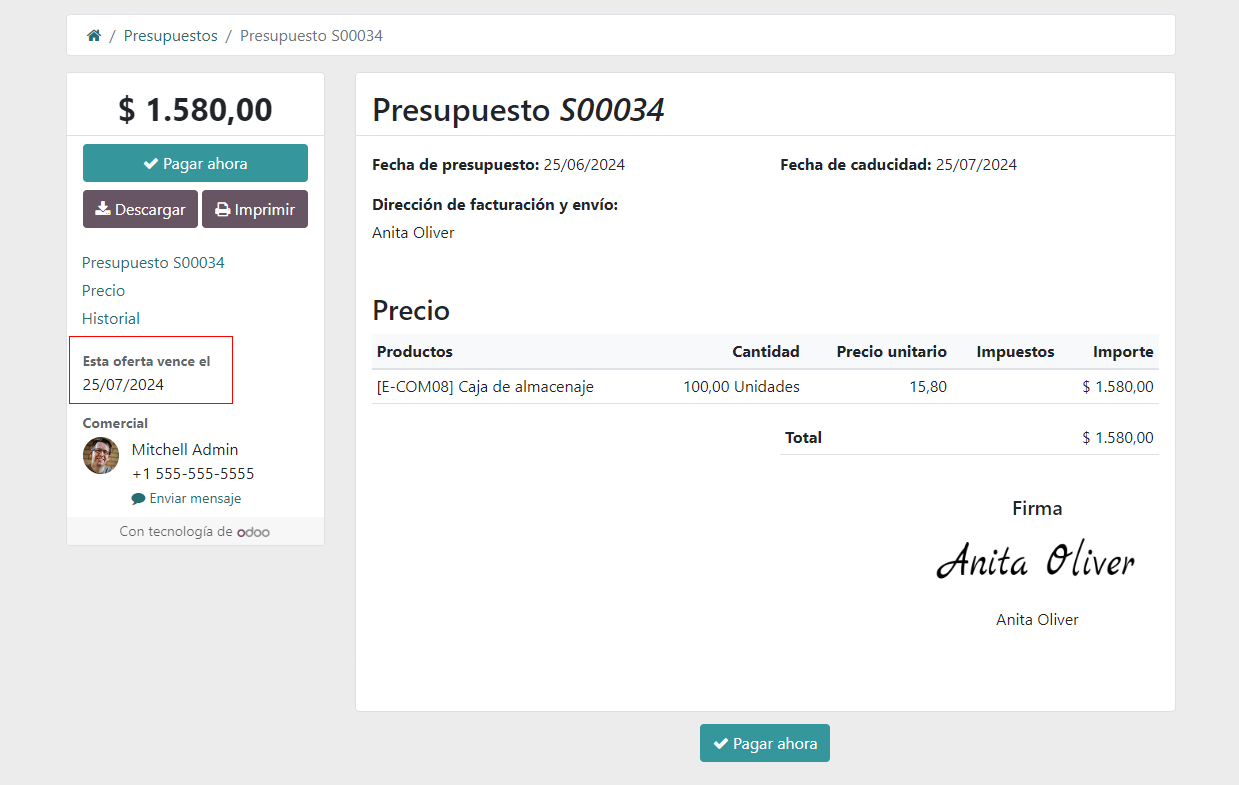Click the Anita Oliver signature image
Image resolution: width=1239 pixels, height=785 pixels.
pos(1035,560)
